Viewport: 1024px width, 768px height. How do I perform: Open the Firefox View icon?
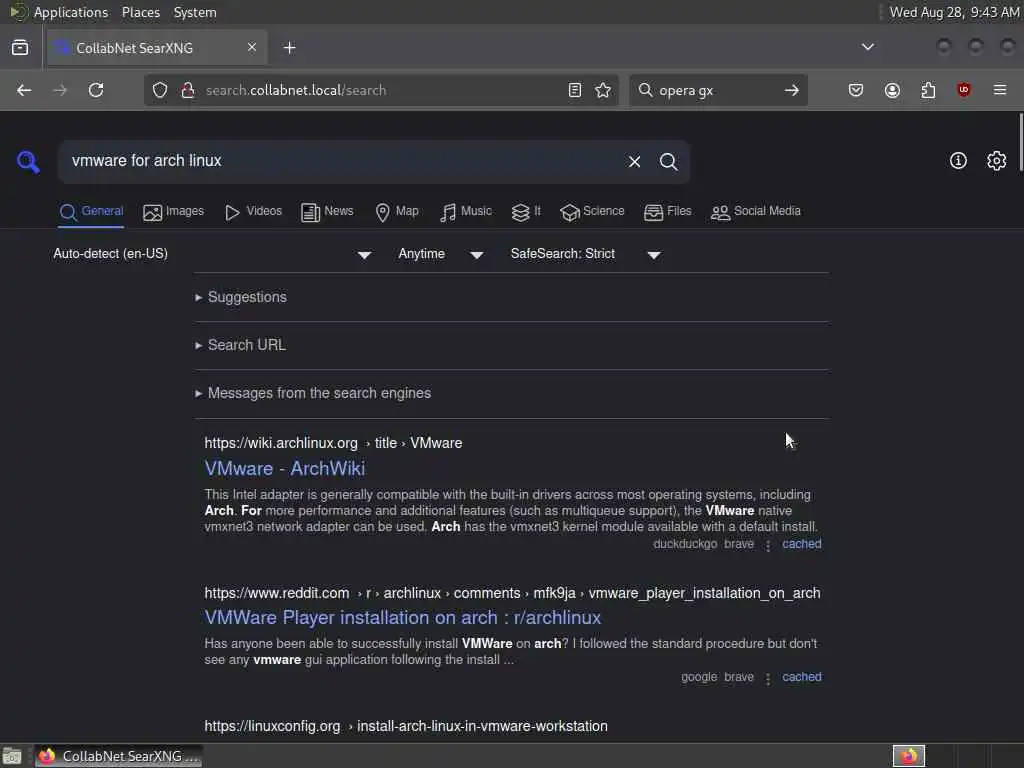[20, 48]
